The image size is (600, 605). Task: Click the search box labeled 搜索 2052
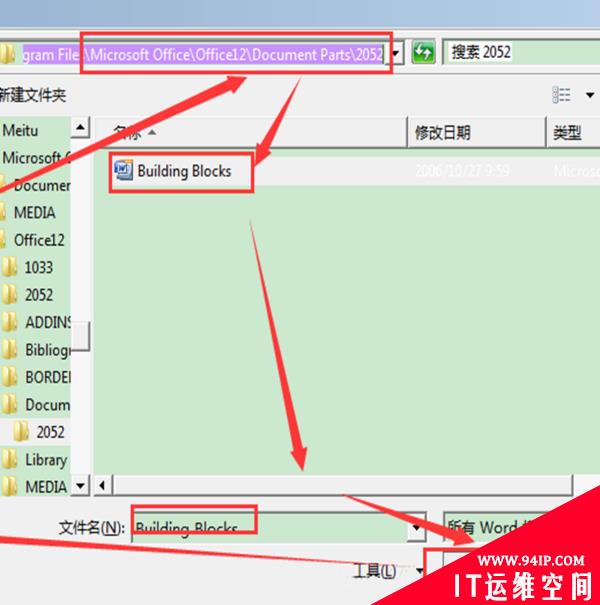[x=521, y=52]
